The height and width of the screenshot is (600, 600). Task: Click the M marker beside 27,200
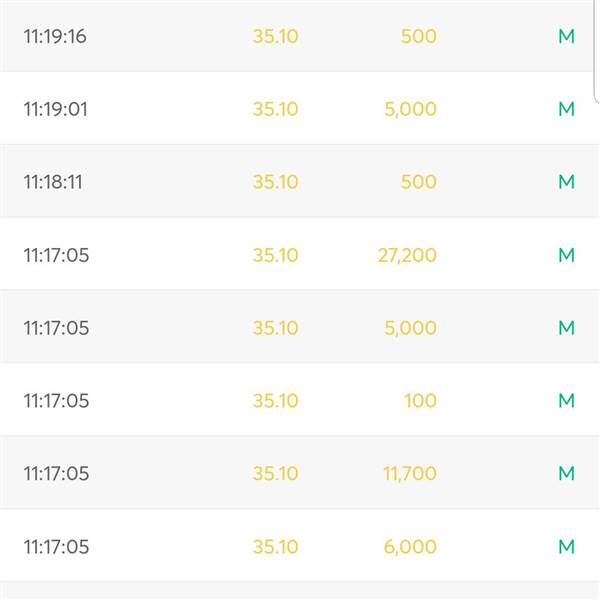[x=567, y=255]
